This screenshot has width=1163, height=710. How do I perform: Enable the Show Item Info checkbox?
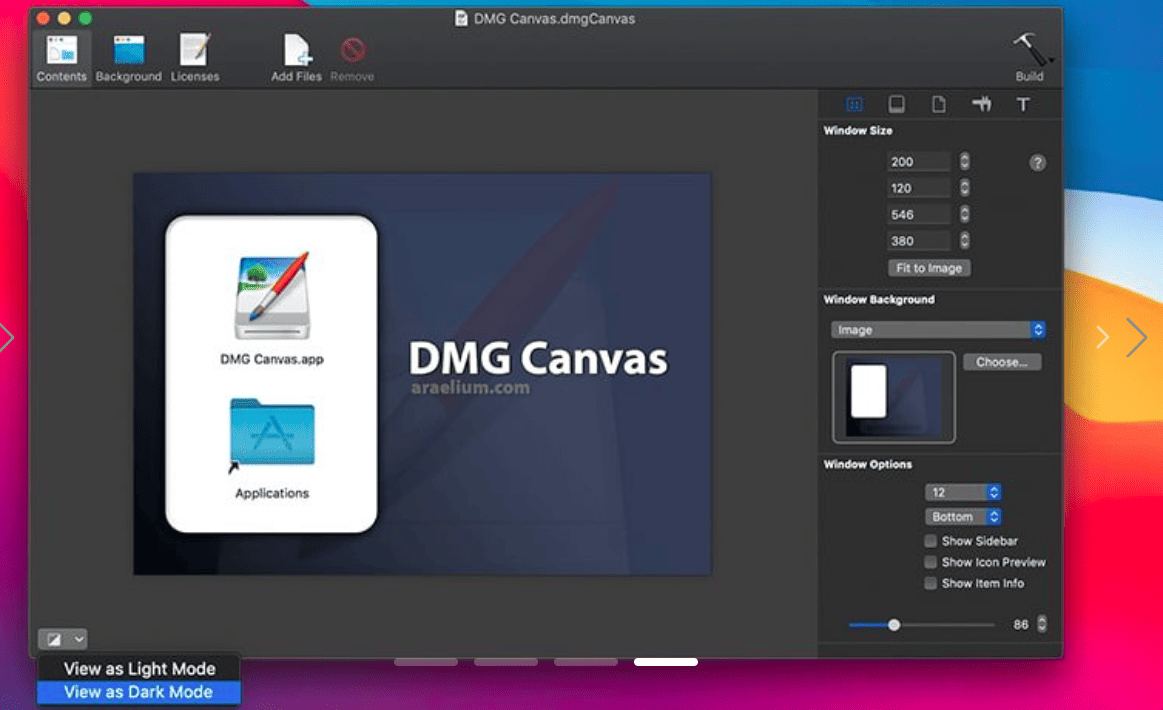[x=930, y=583]
